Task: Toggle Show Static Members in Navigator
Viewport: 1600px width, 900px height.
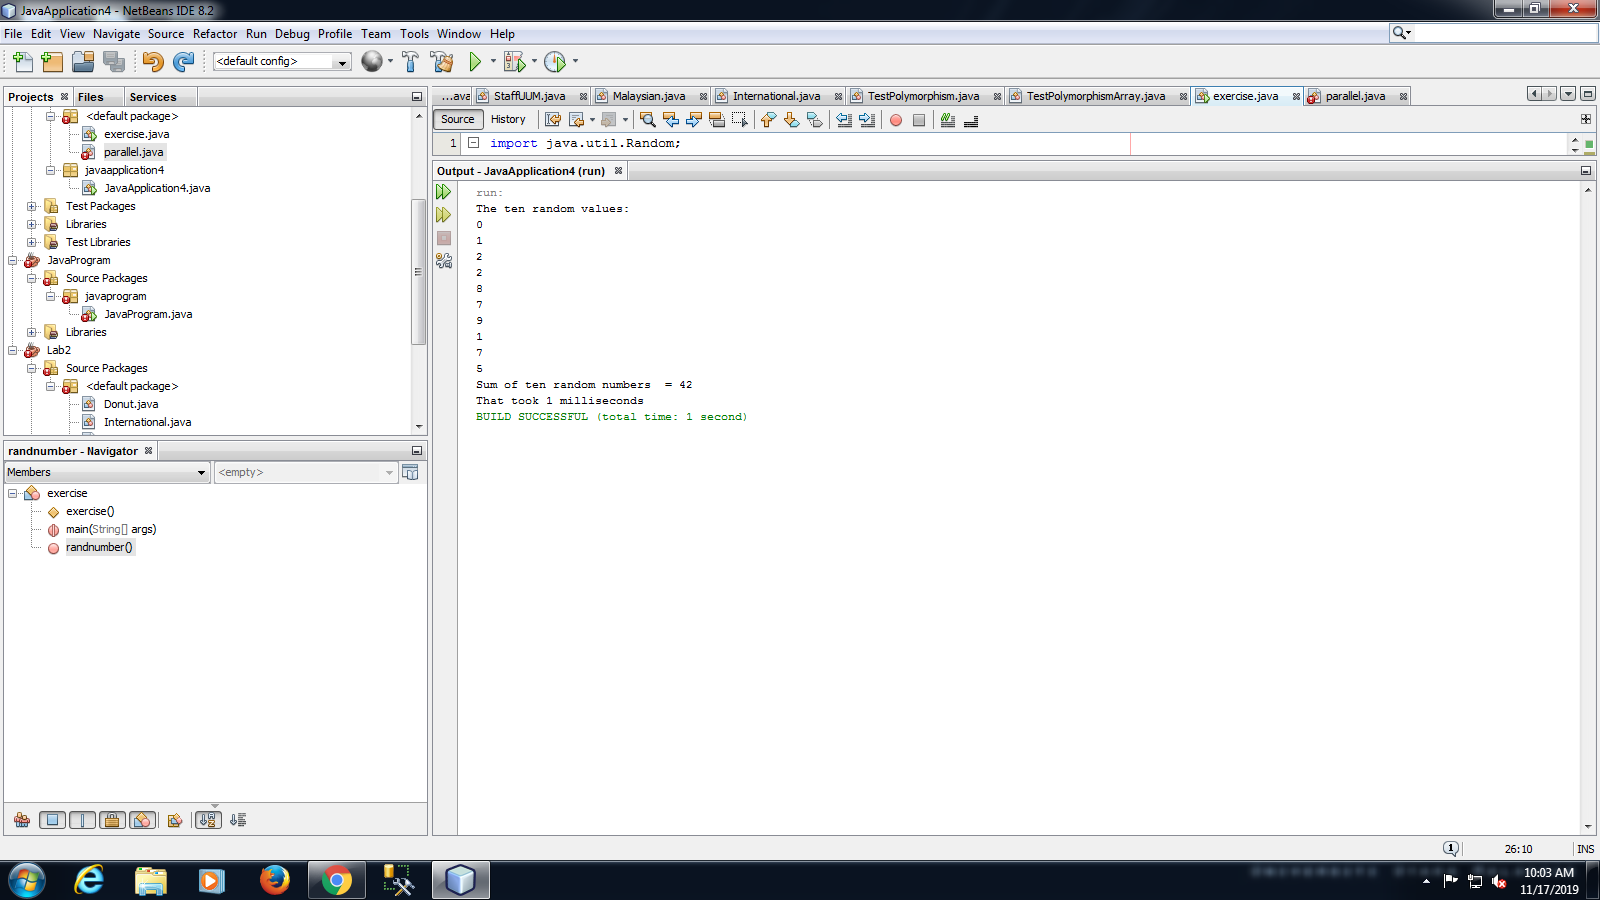Action: point(83,820)
